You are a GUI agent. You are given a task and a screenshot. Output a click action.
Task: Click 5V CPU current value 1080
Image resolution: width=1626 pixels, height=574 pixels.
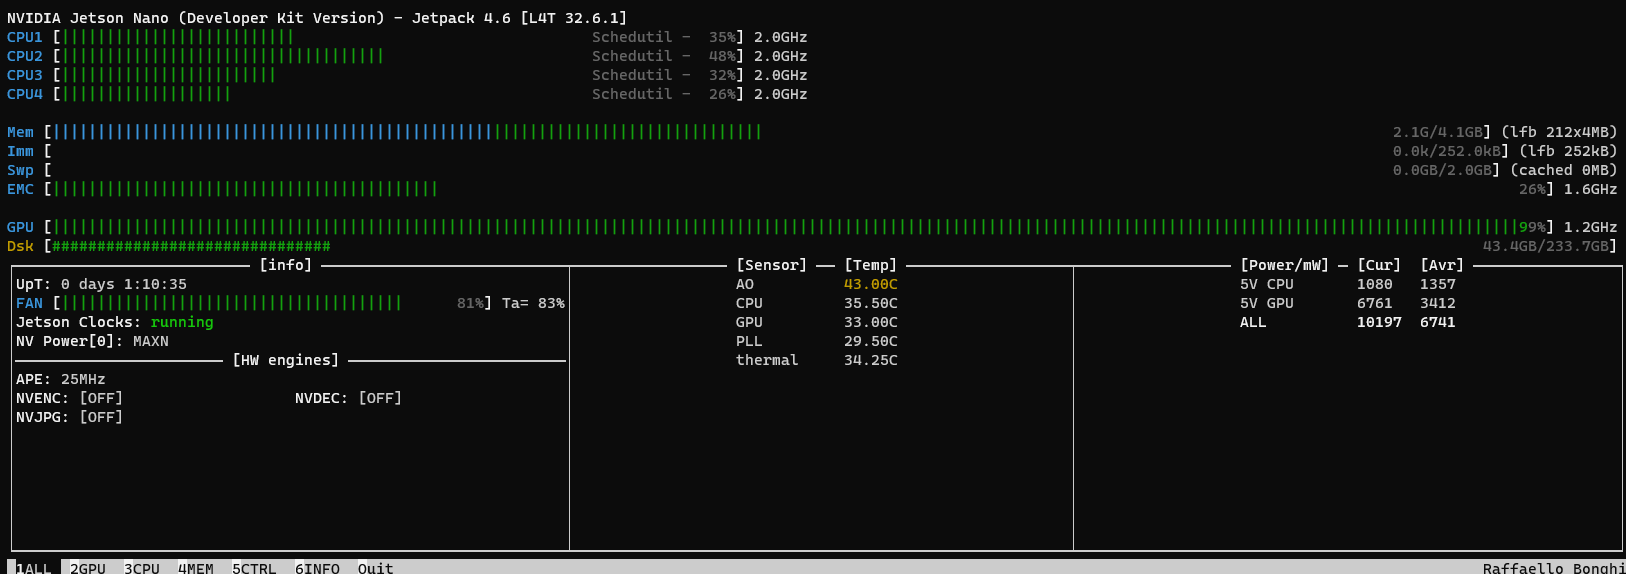coord(1375,284)
